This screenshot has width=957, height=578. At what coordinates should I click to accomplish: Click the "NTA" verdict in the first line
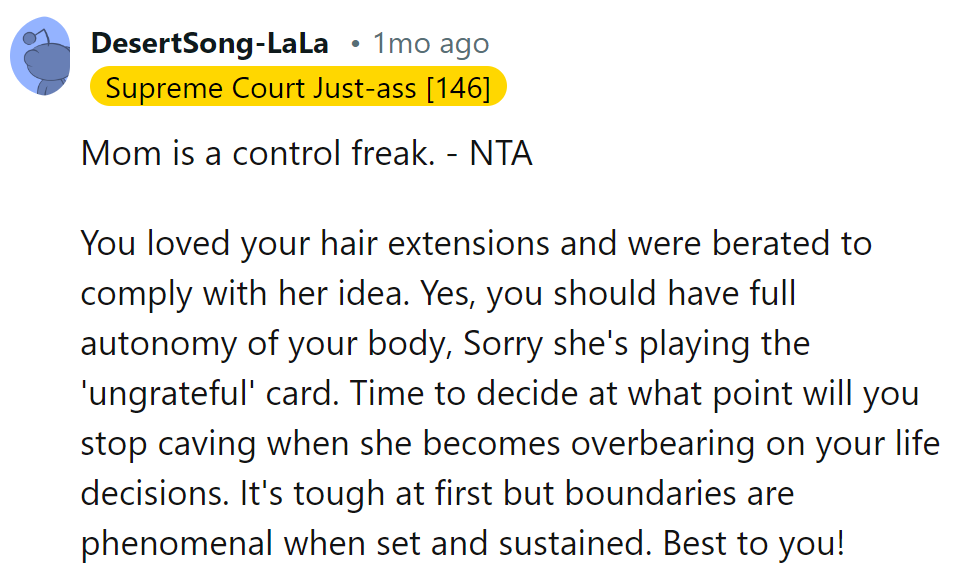(500, 155)
